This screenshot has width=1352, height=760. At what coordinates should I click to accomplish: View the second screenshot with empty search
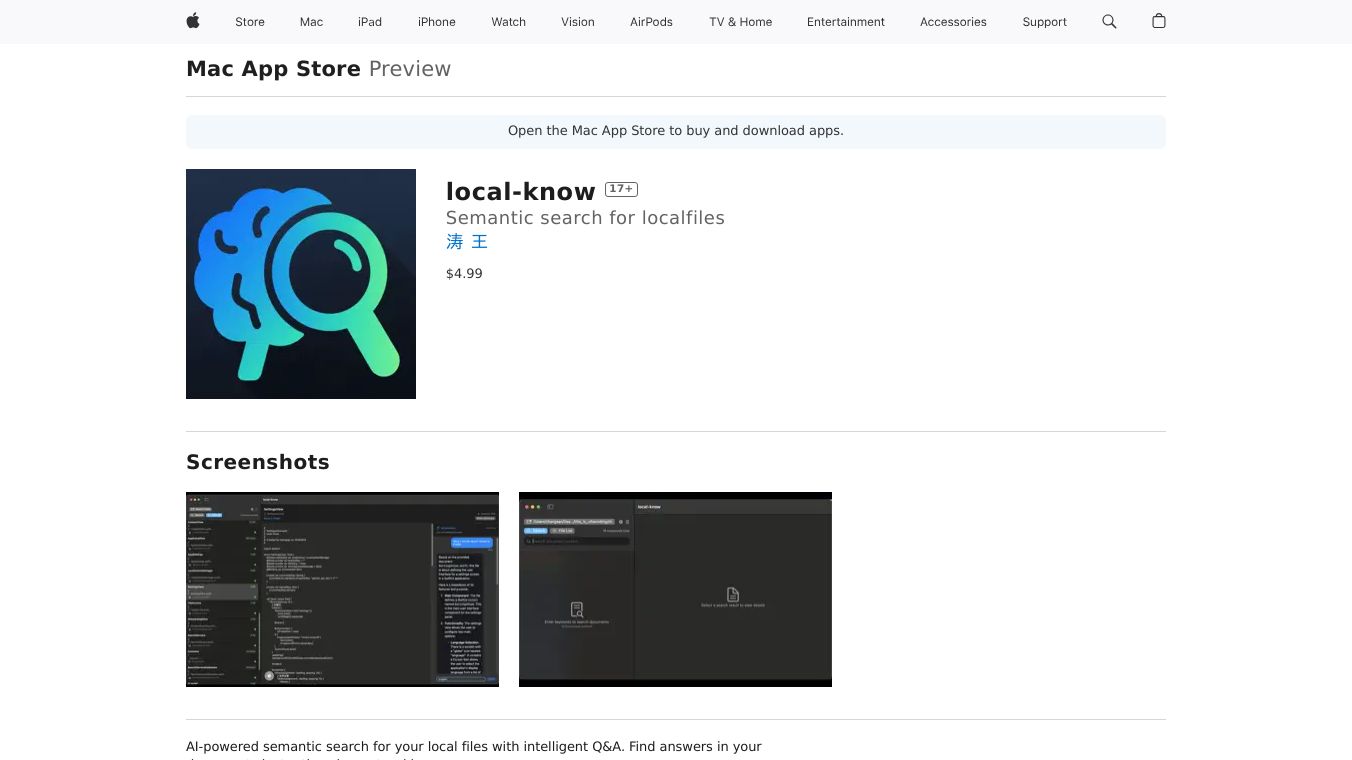675,589
